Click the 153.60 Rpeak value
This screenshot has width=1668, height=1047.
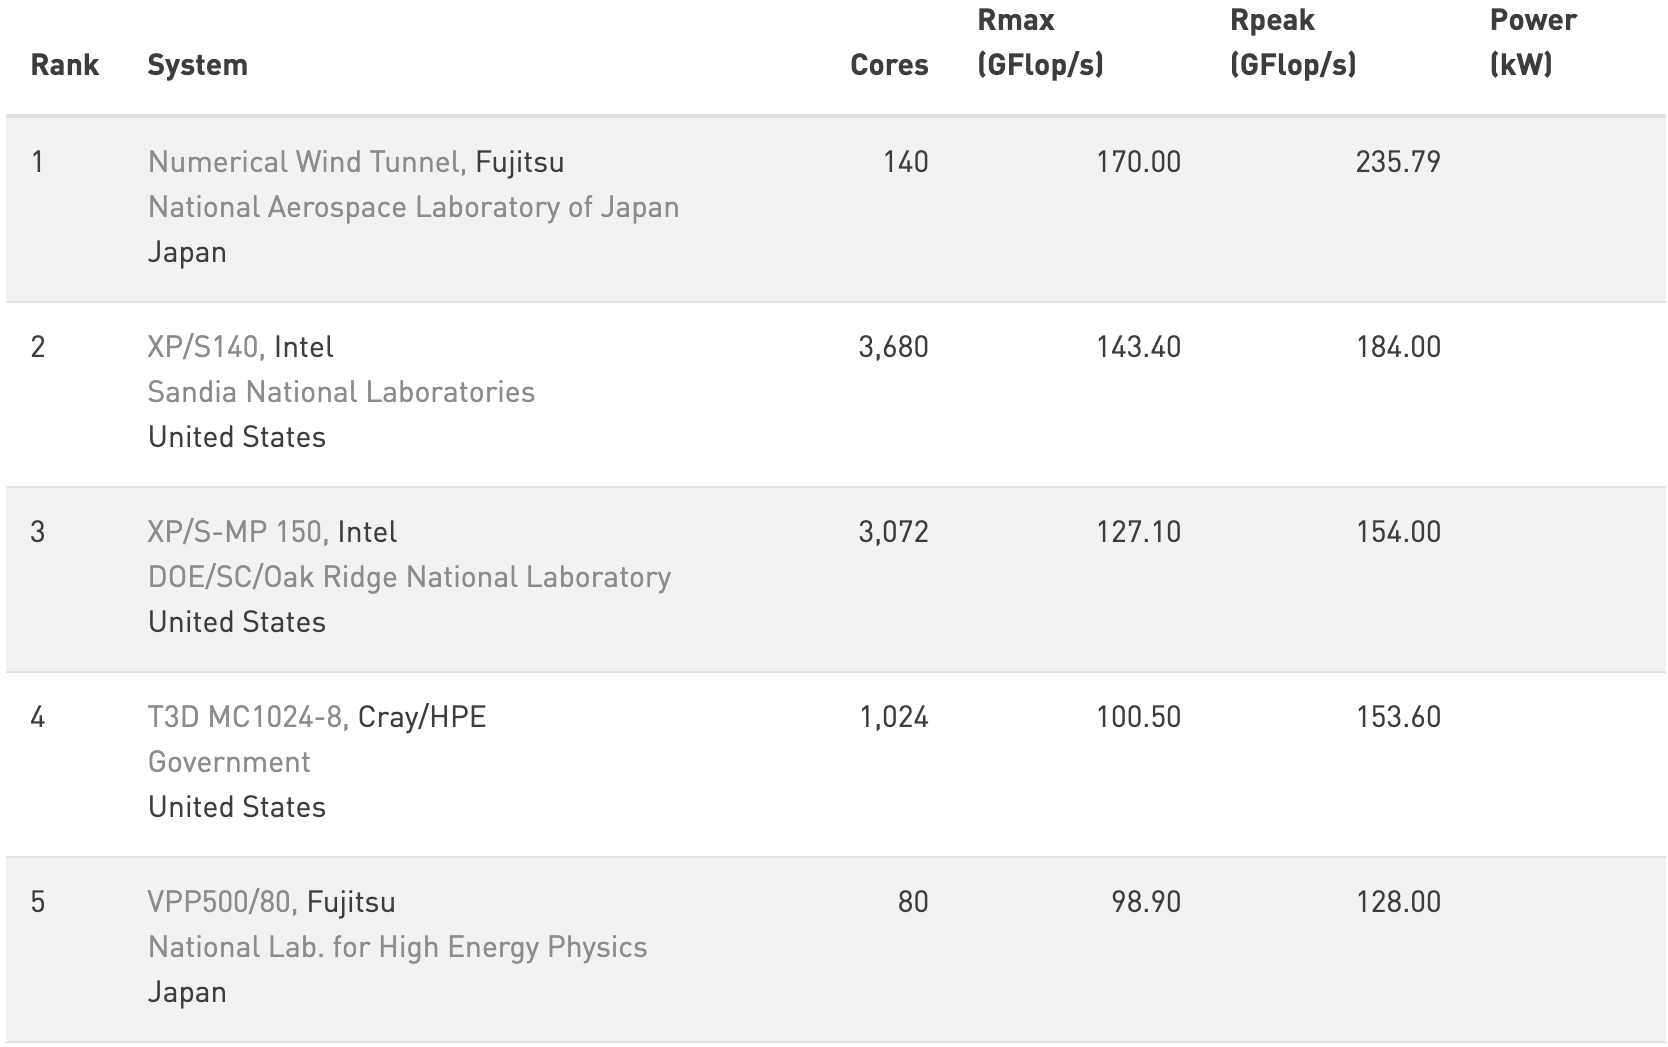[1398, 717]
